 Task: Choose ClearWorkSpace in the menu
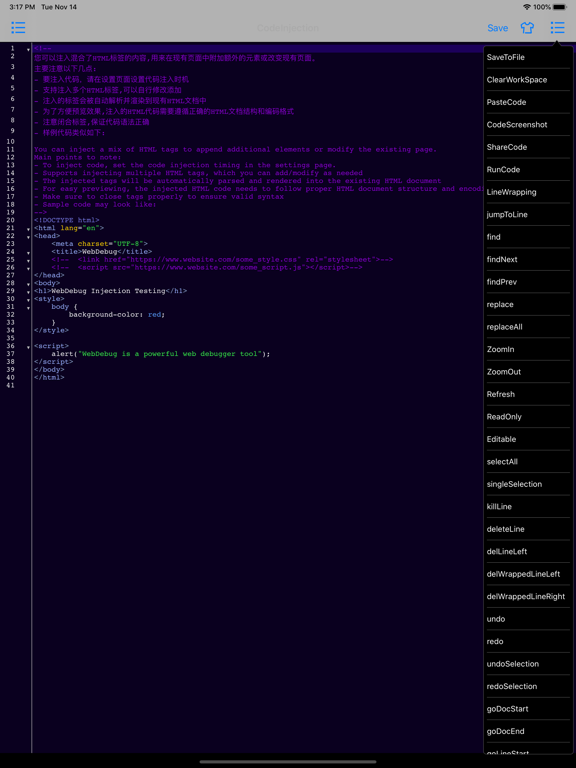(x=528, y=80)
